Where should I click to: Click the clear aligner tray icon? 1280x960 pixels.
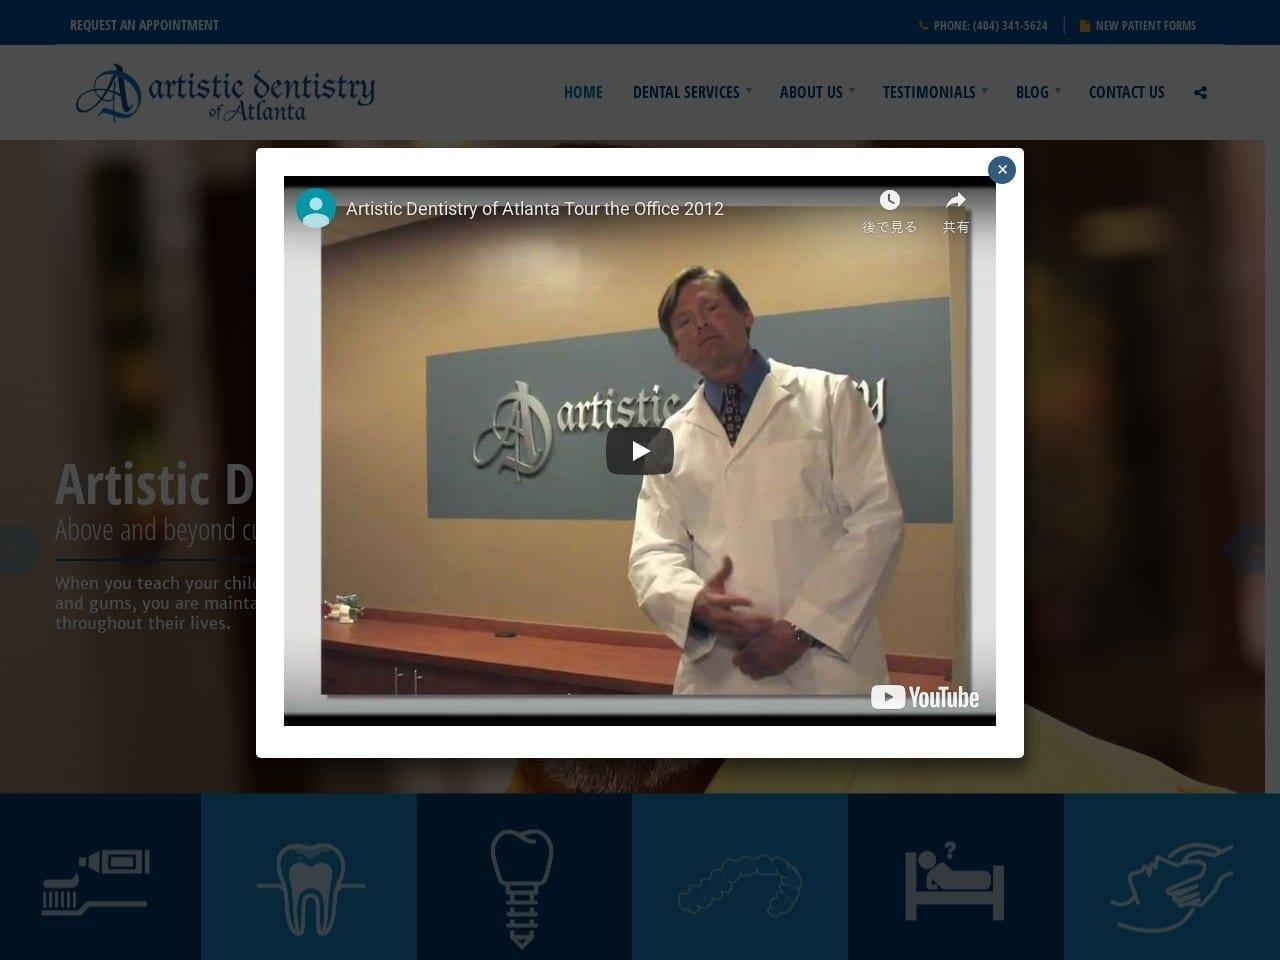point(740,884)
